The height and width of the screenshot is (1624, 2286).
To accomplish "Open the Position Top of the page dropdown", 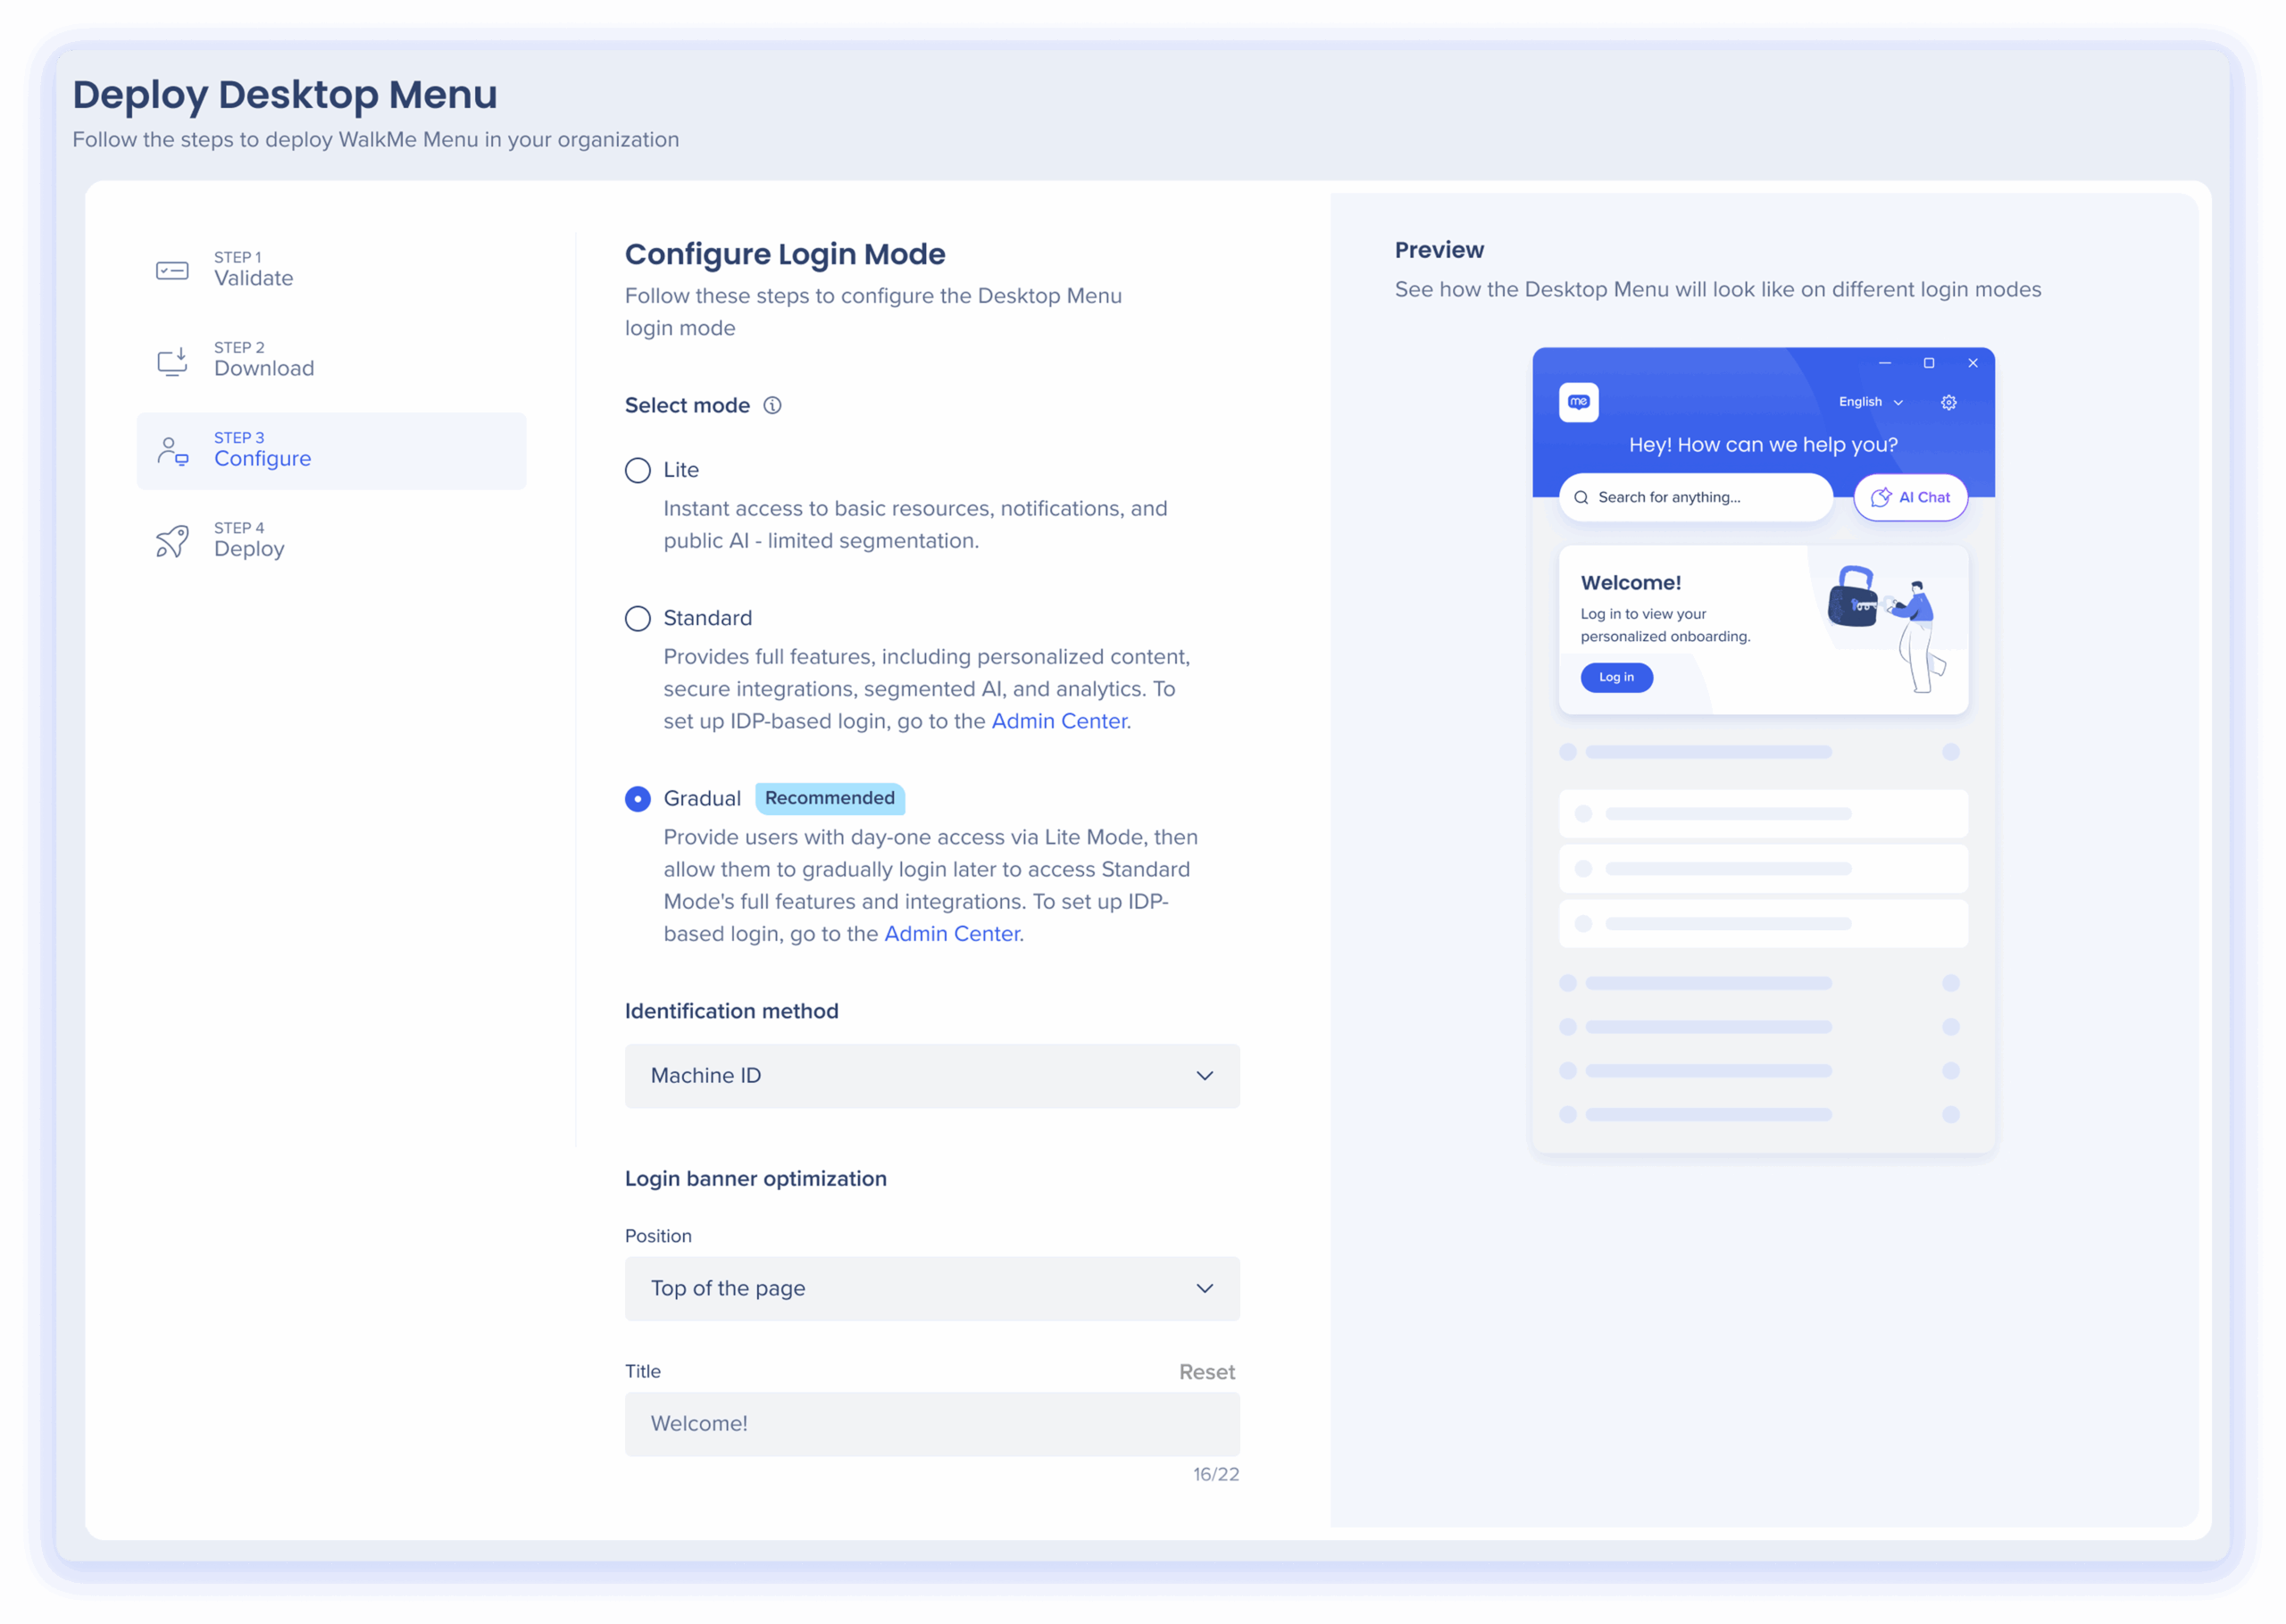I will coord(932,1289).
